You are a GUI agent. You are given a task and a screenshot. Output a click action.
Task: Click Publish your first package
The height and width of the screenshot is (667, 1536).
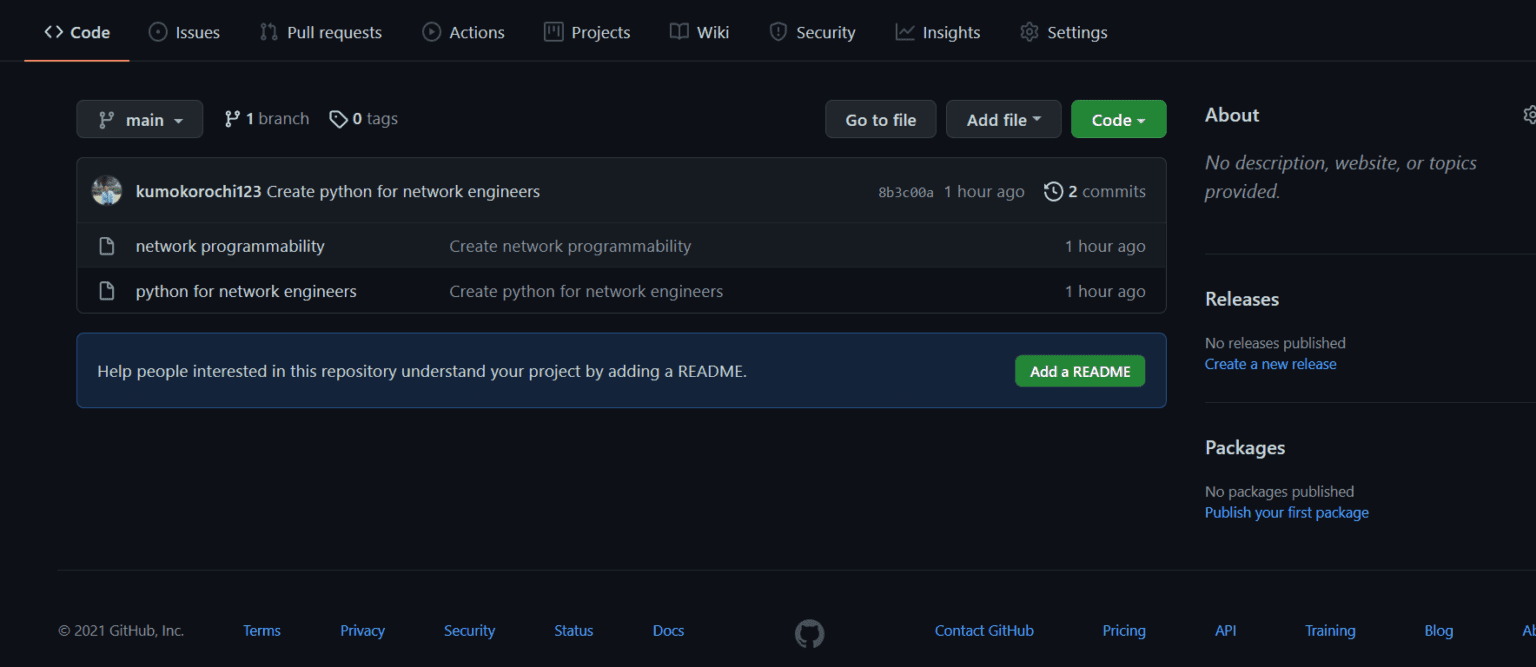(1286, 512)
